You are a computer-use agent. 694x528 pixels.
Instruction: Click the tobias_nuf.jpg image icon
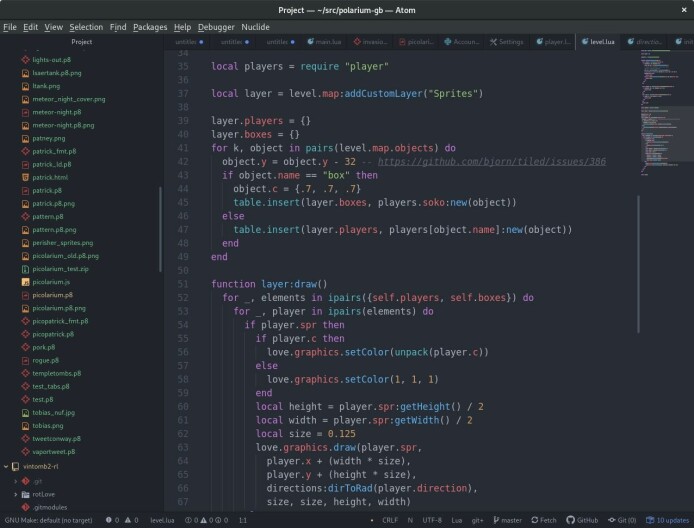pos(26,412)
